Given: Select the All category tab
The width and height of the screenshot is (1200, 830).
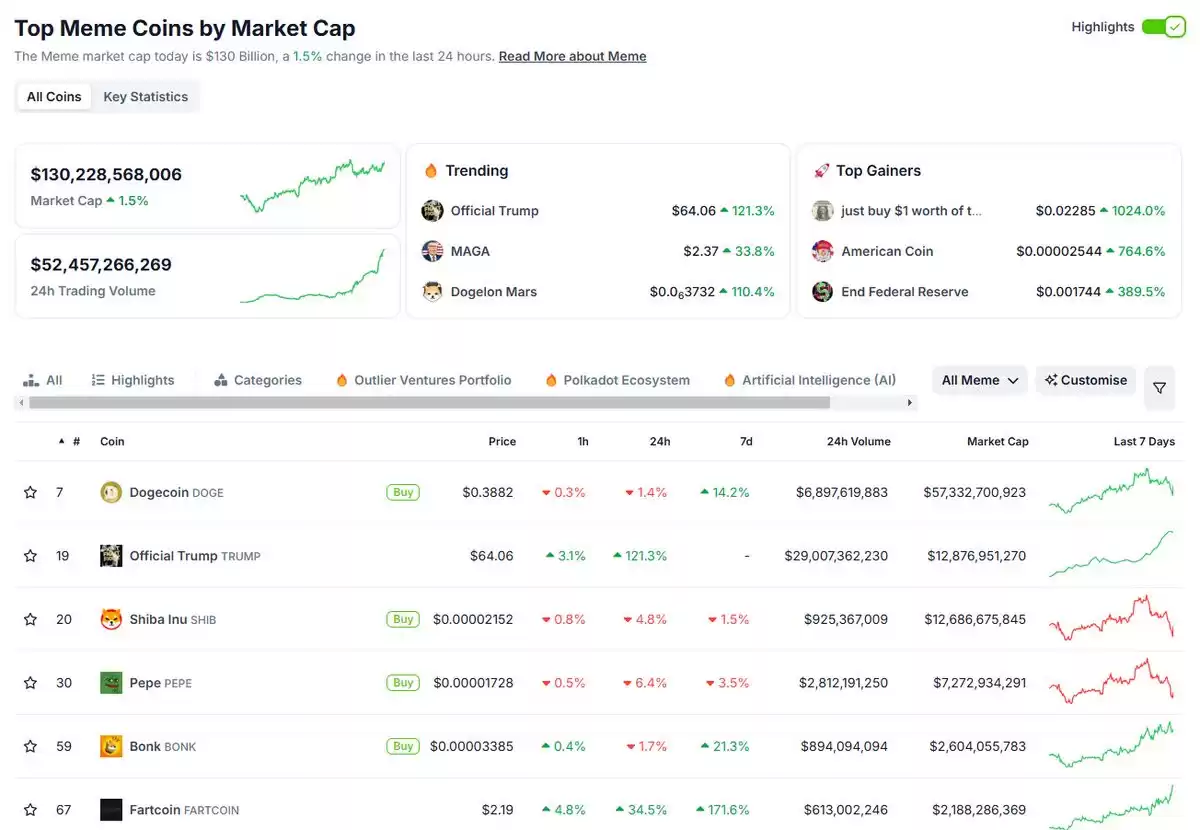Looking at the screenshot, I should pyautogui.click(x=42, y=380).
